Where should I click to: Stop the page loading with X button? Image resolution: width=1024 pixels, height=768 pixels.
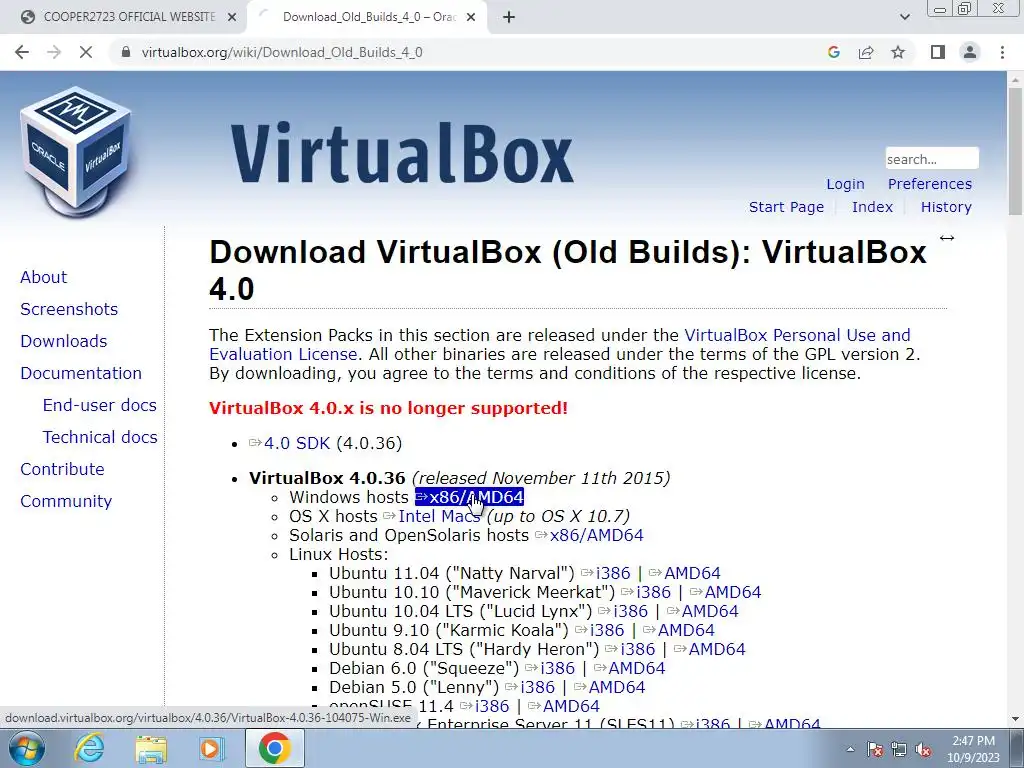86,52
